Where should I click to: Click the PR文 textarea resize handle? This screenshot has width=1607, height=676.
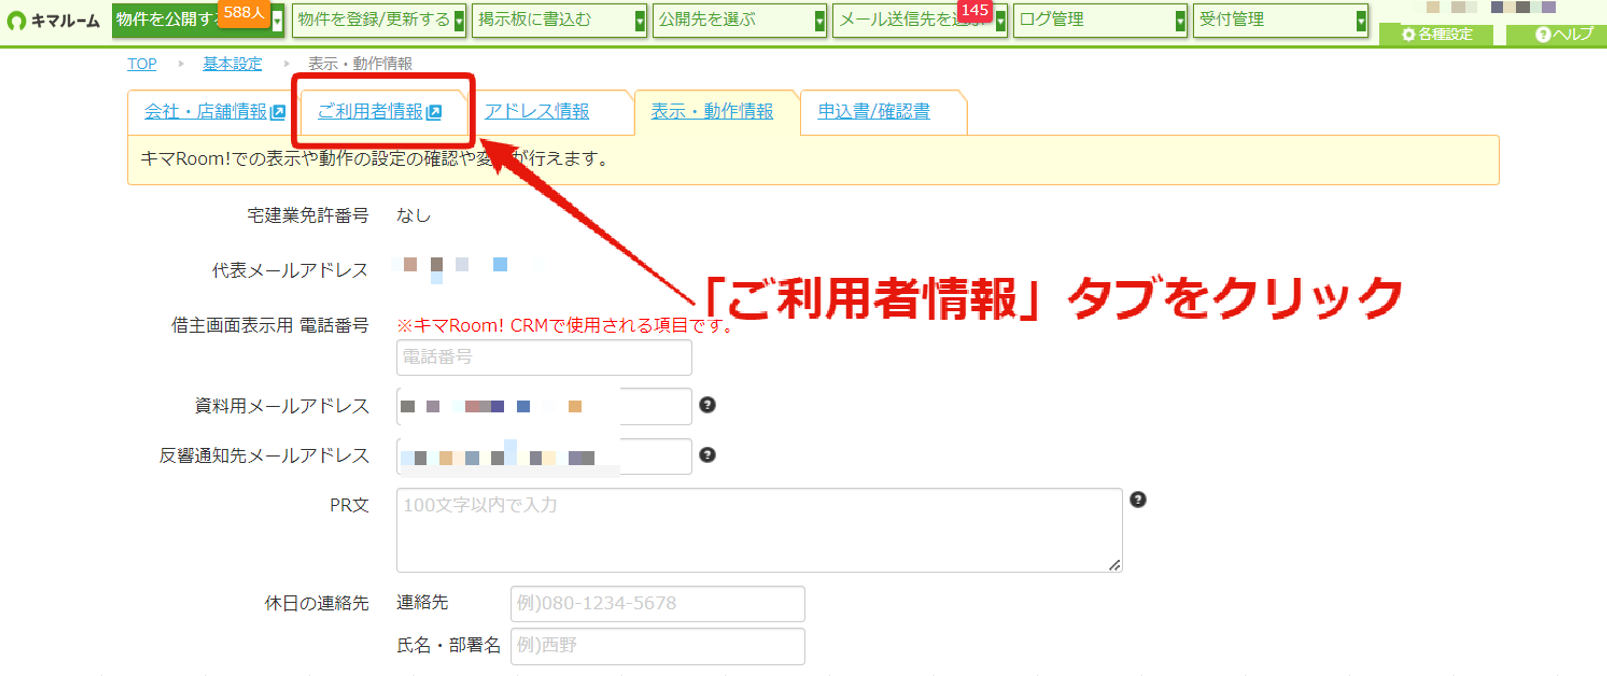[x=1115, y=565]
